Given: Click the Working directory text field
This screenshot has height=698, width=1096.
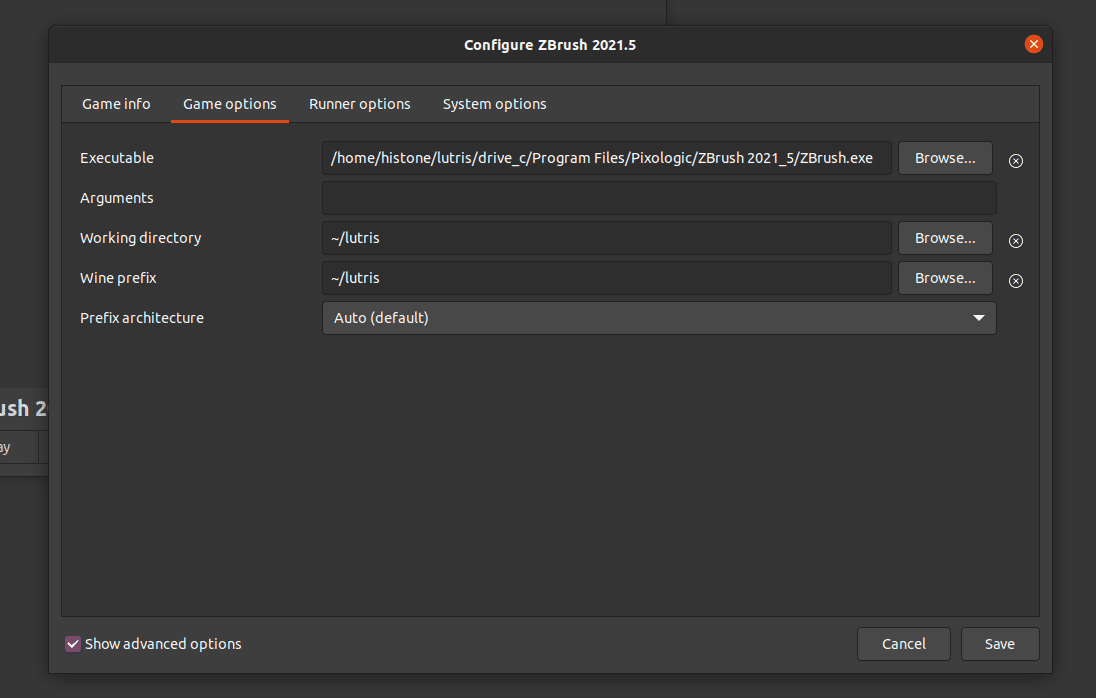Looking at the screenshot, I should [x=606, y=238].
